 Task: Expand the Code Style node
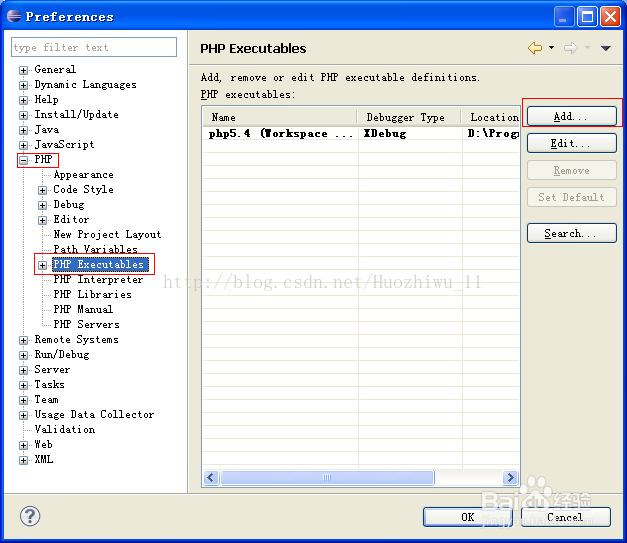click(42, 190)
